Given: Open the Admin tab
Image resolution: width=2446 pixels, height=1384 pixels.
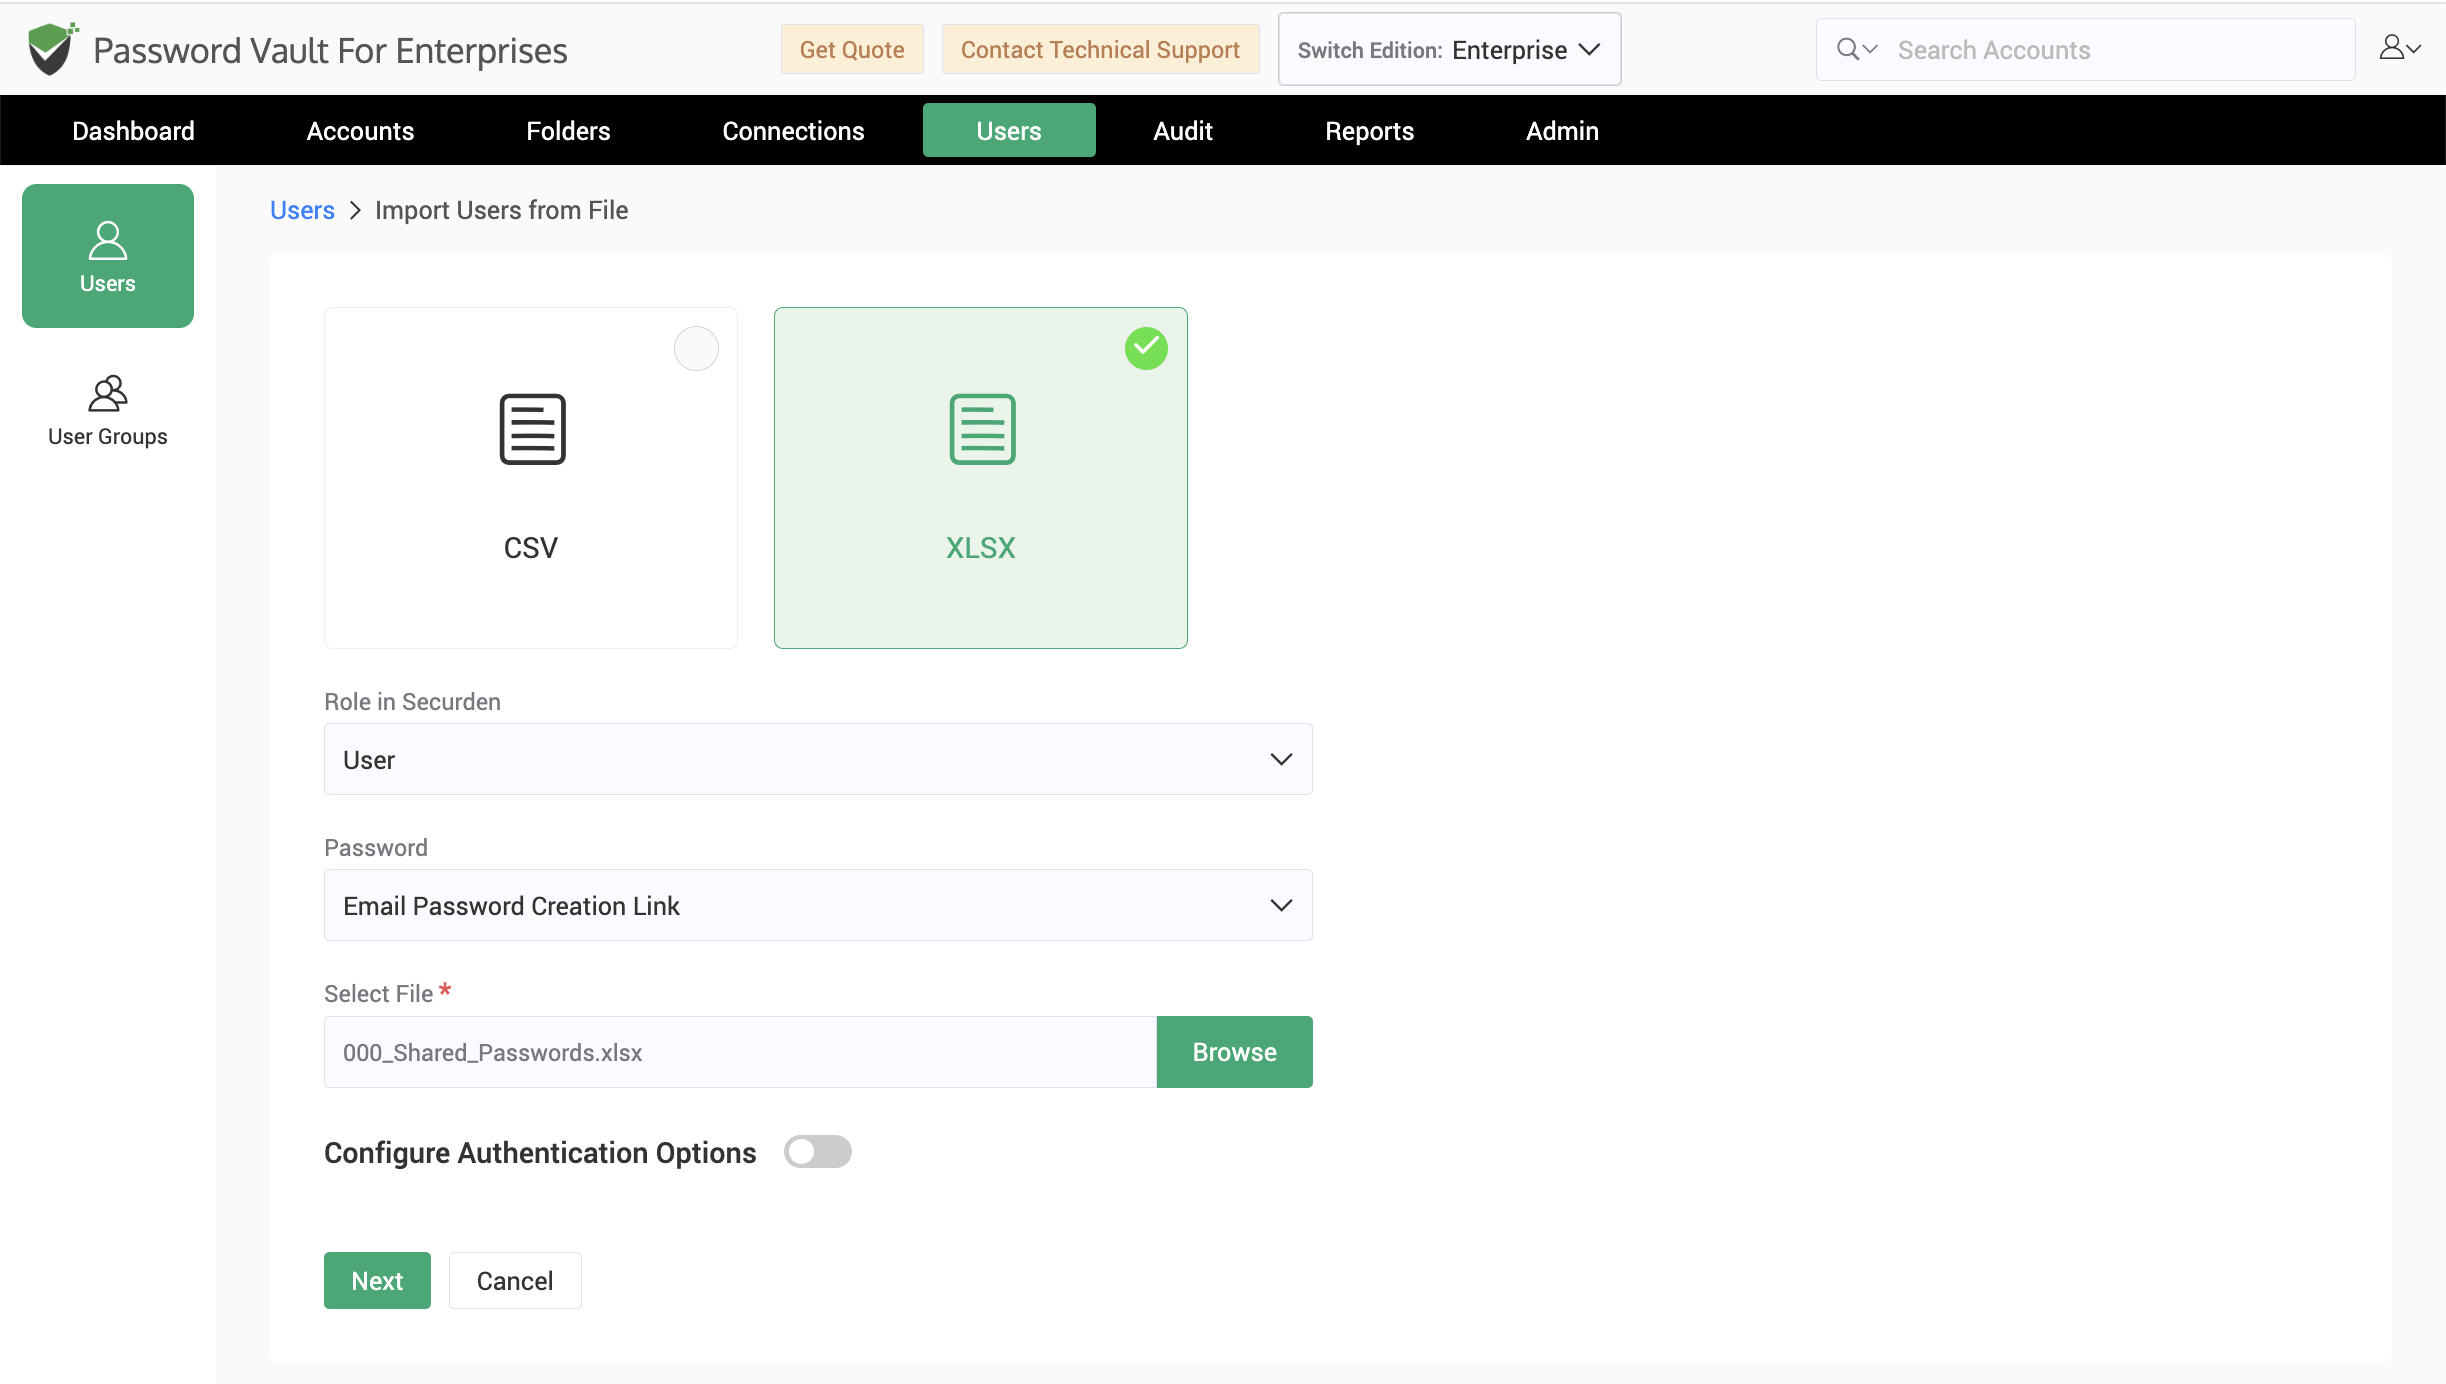Looking at the screenshot, I should coord(1562,131).
